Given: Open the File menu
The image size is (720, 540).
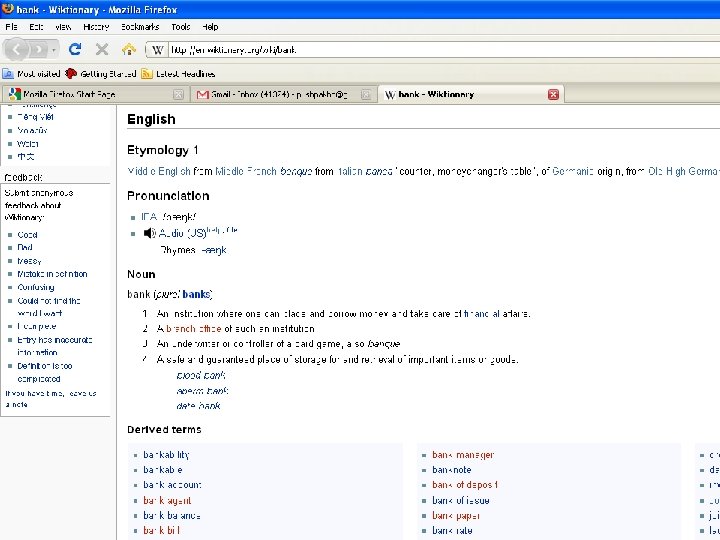Looking at the screenshot, I should (x=11, y=27).
